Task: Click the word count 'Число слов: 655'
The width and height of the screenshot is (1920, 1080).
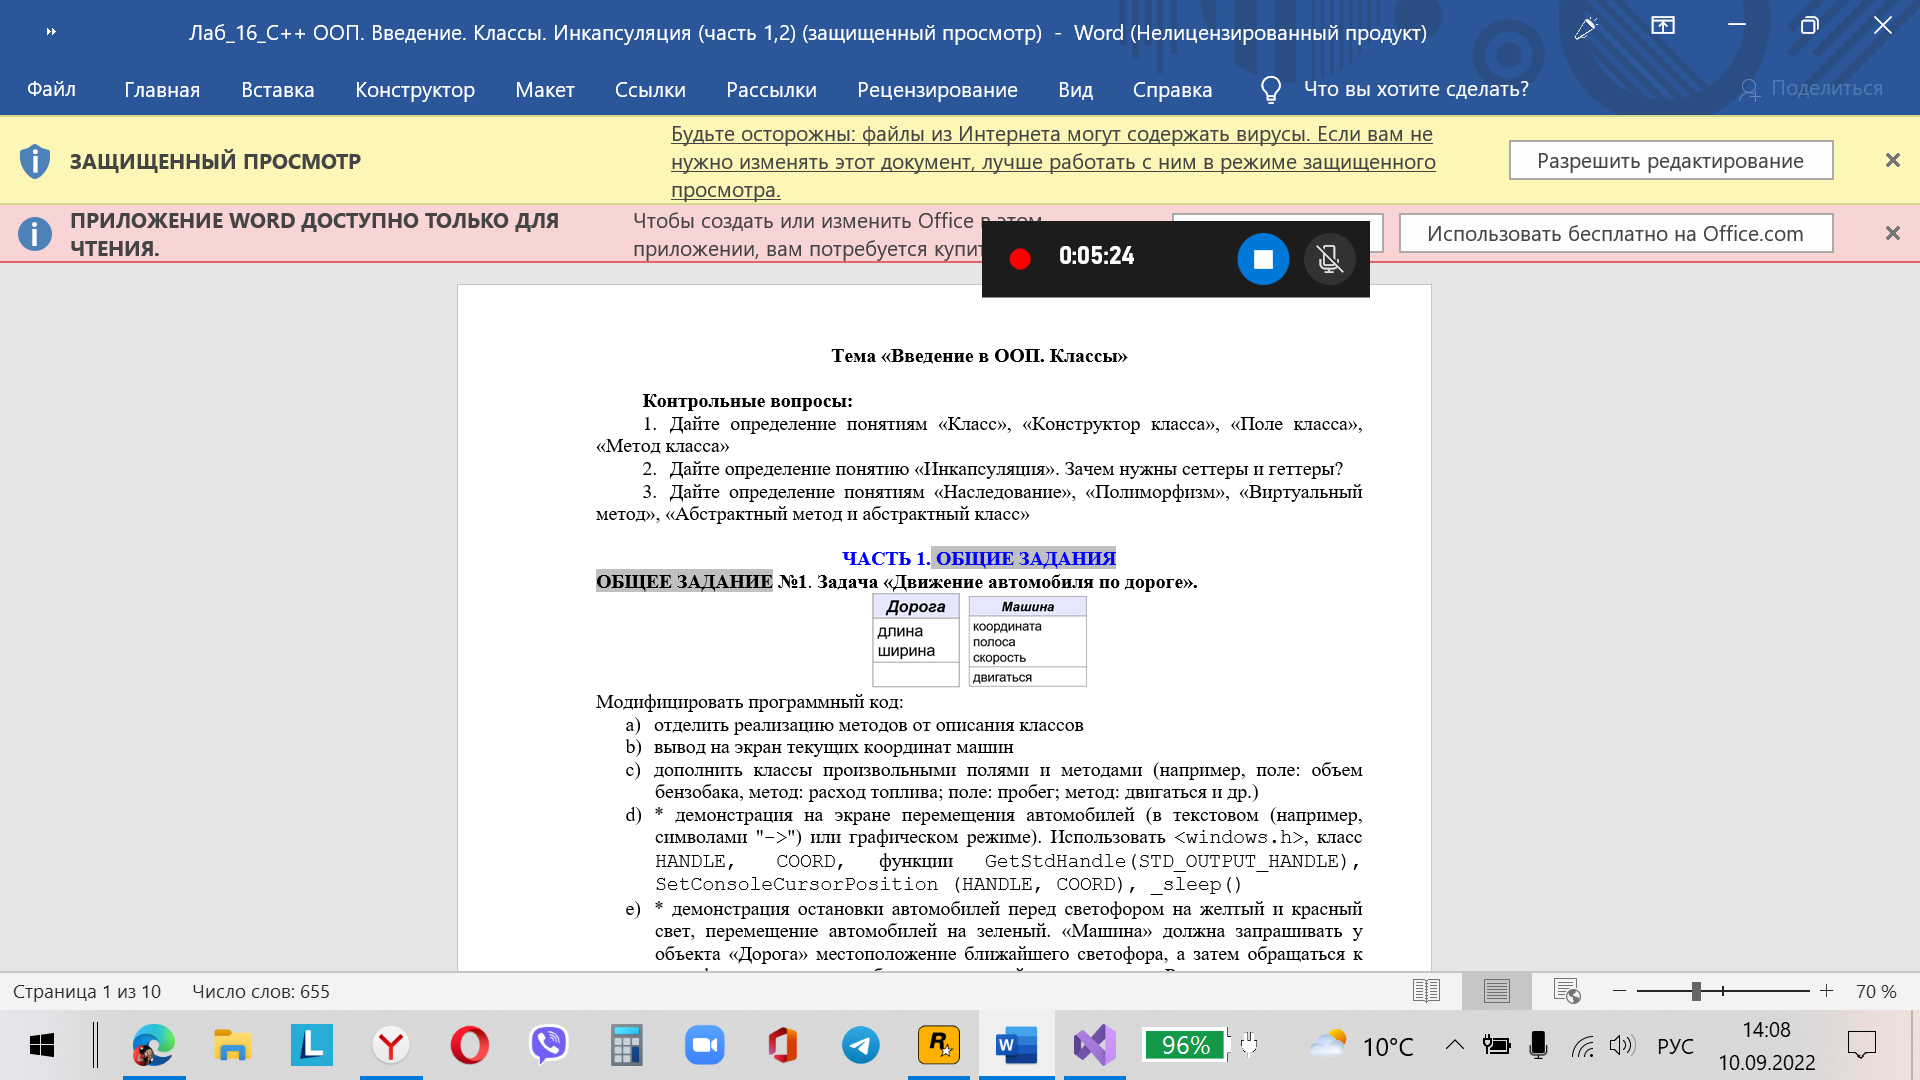Action: click(261, 991)
